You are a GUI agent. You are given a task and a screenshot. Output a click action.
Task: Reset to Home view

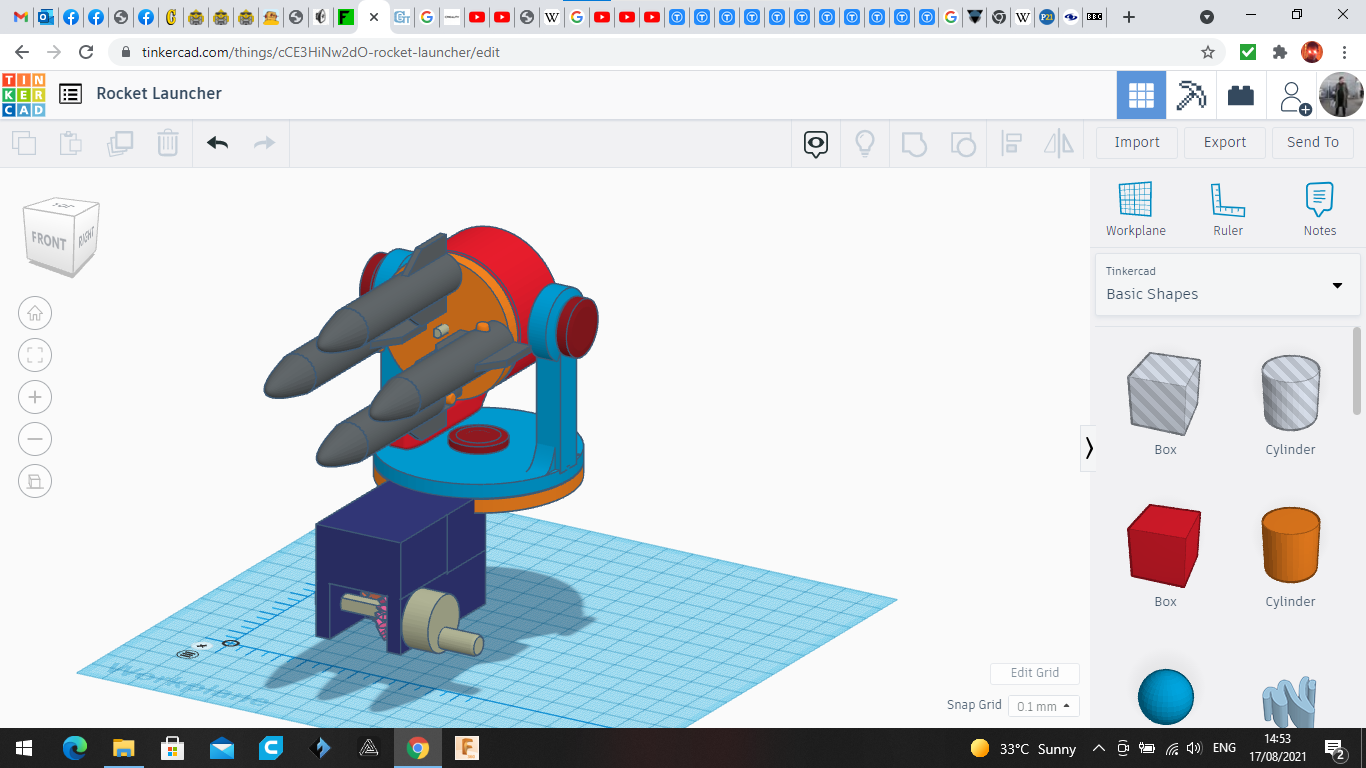click(35, 313)
